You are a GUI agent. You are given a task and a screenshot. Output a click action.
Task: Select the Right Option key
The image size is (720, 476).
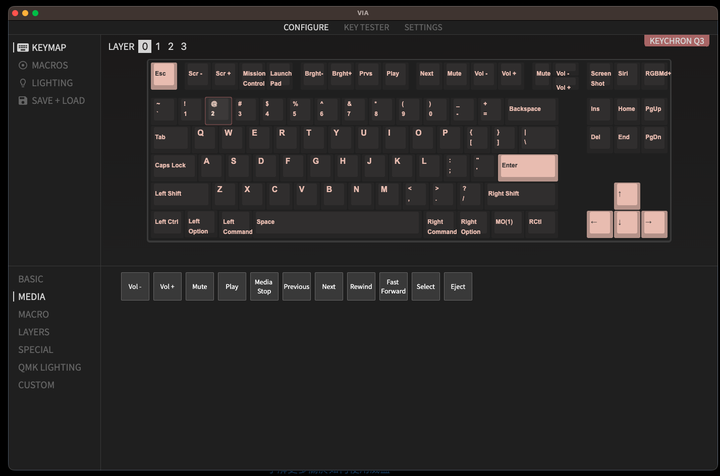[473, 223]
